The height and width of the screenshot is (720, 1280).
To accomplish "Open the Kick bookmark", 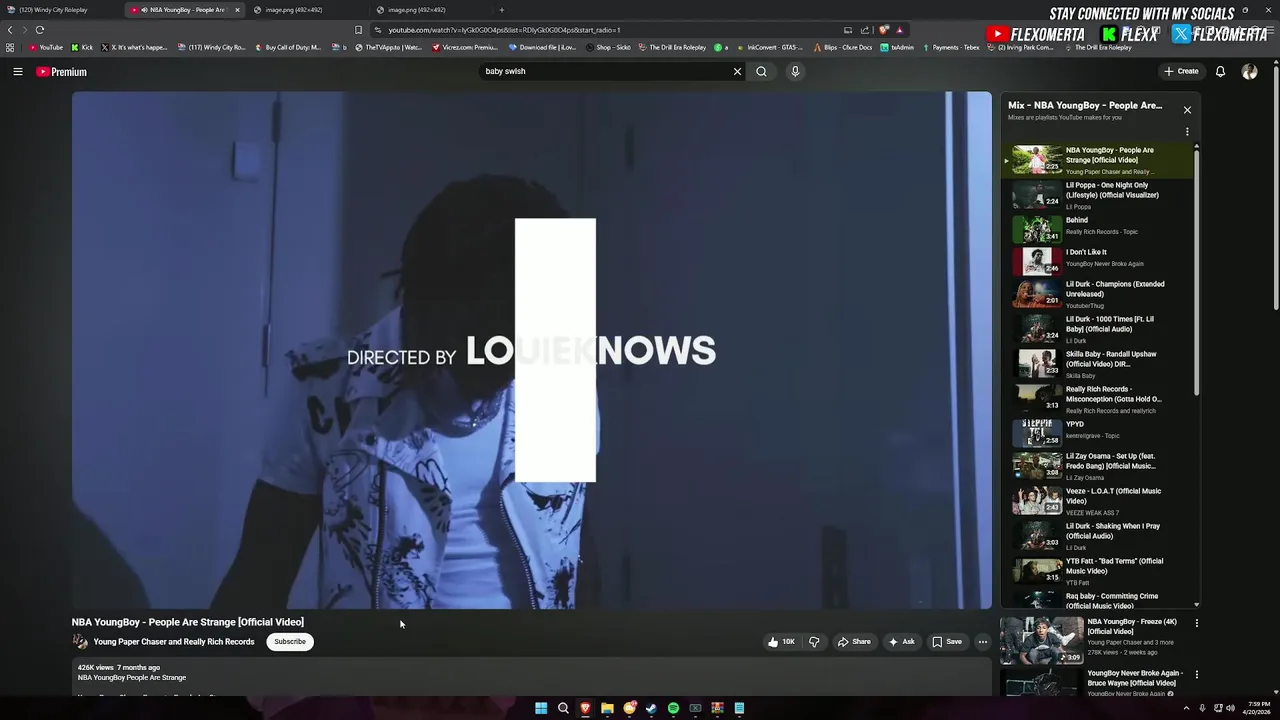I will [x=82, y=47].
